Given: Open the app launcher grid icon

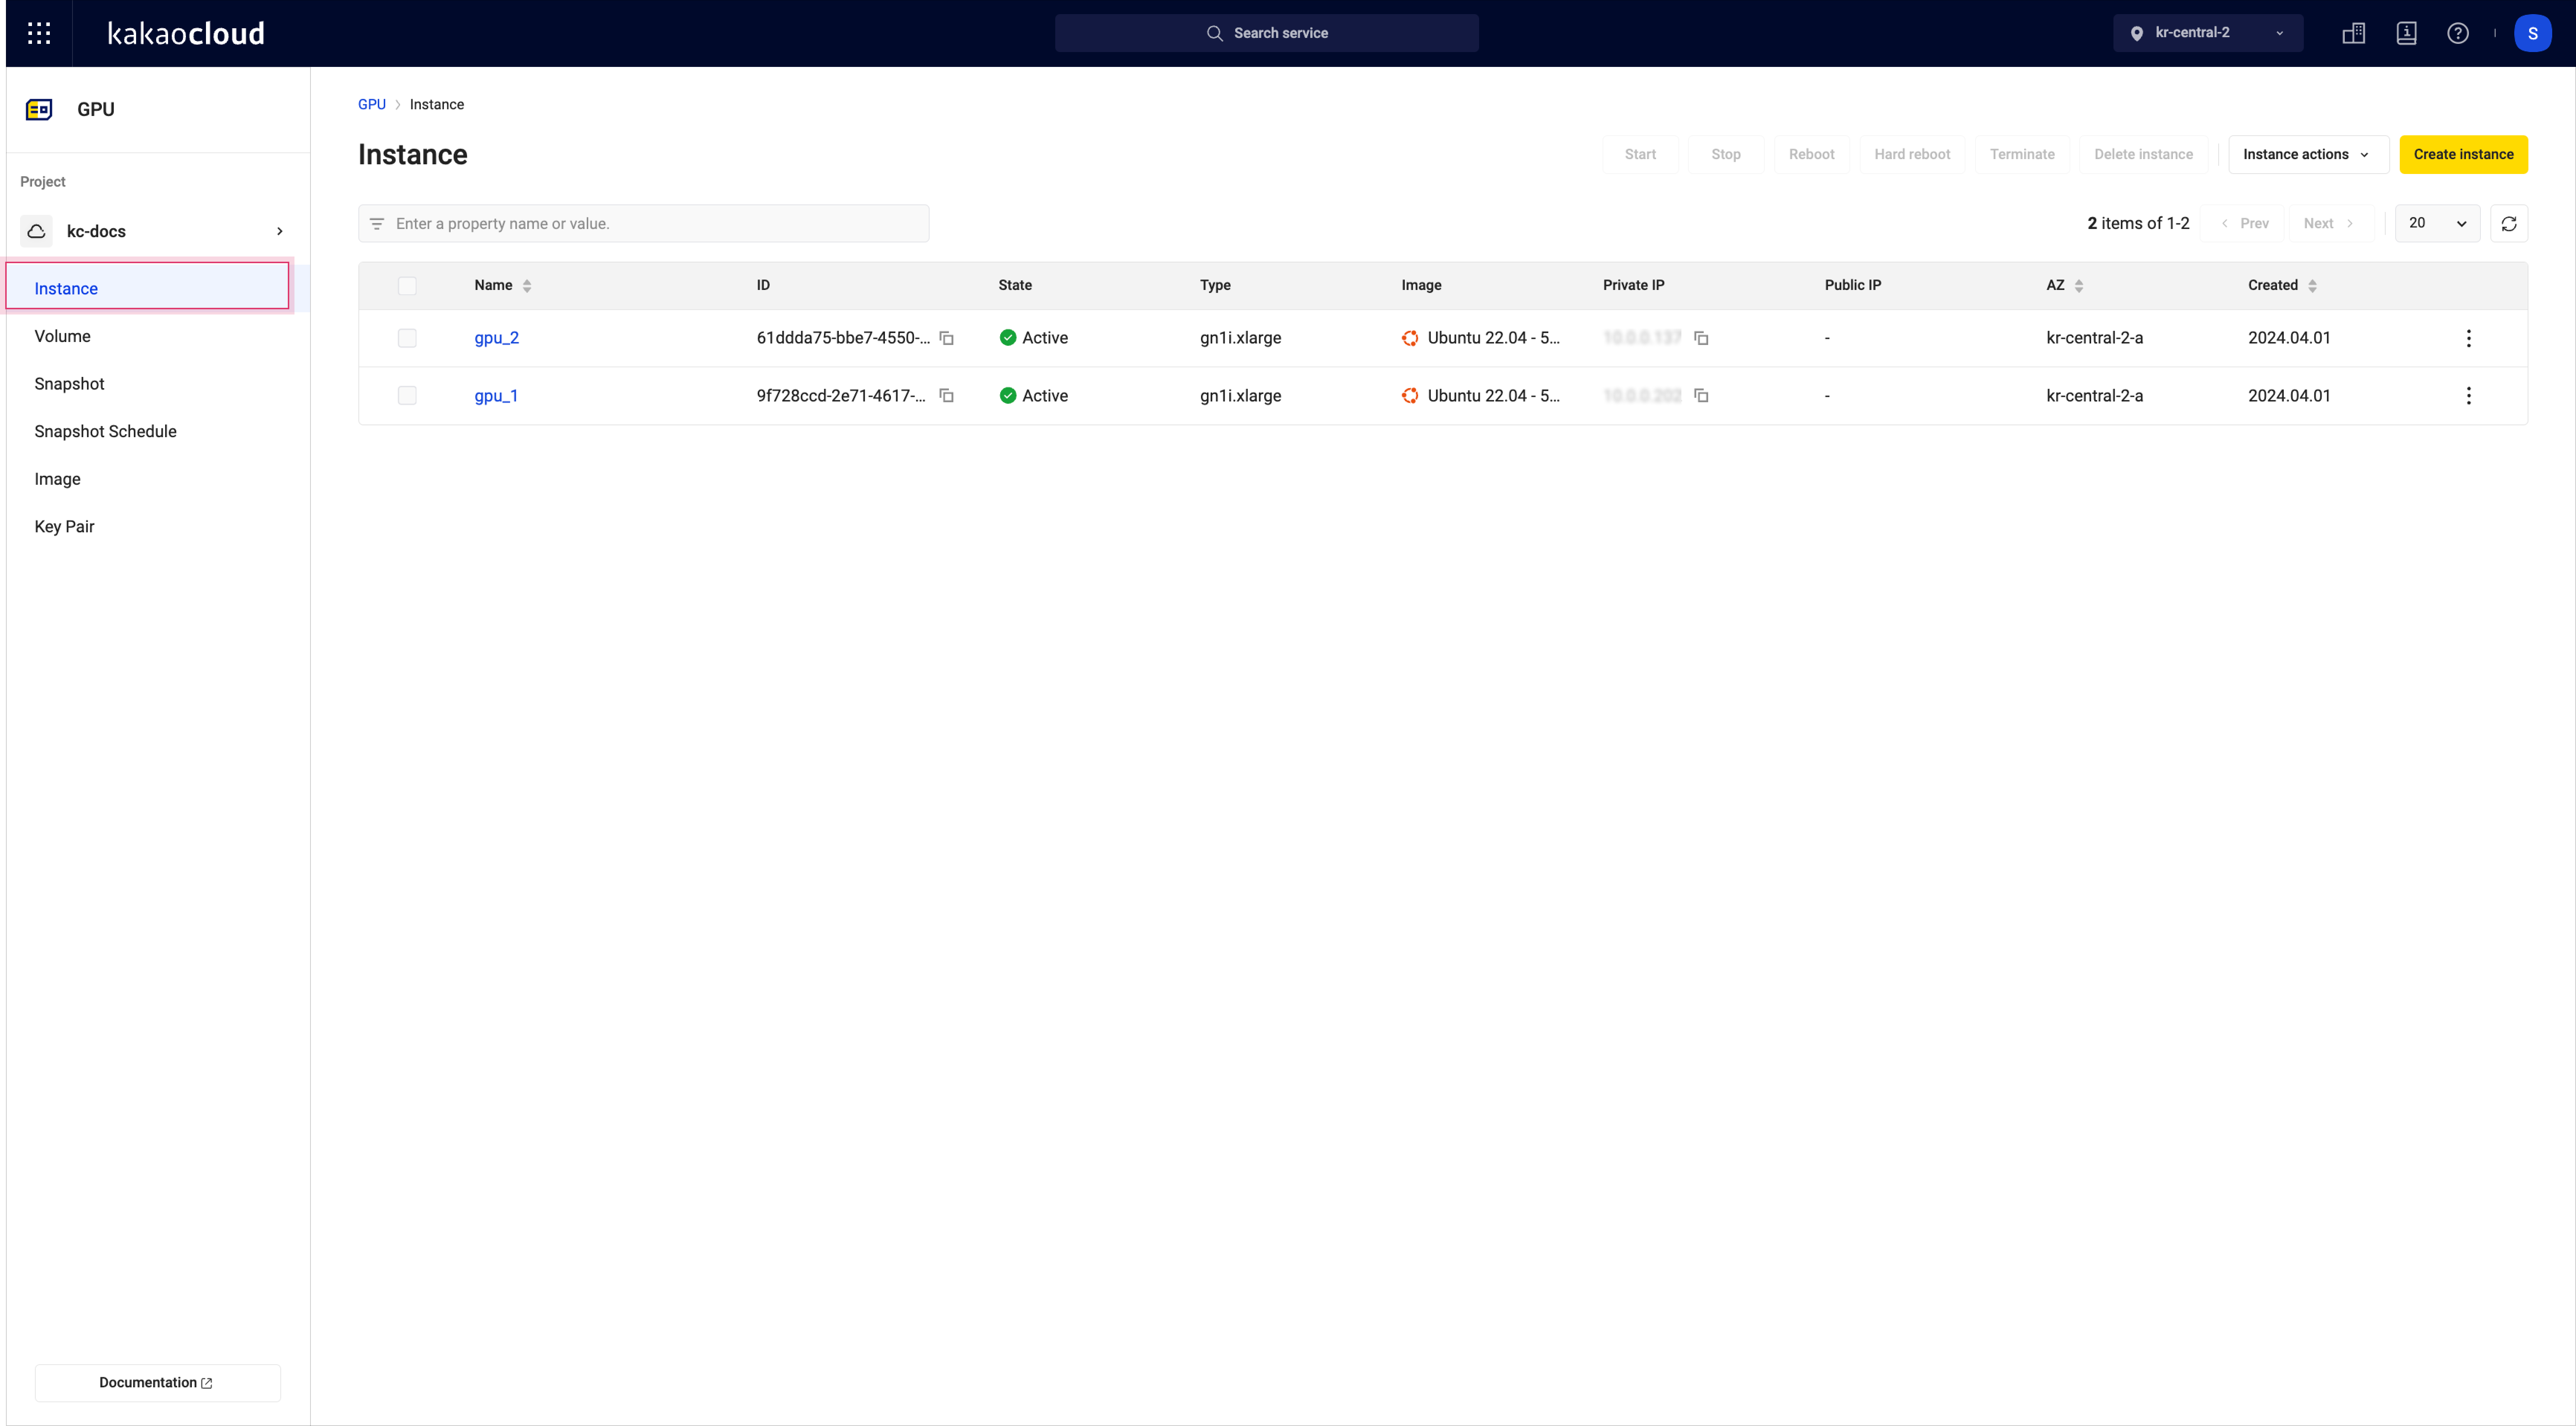Looking at the screenshot, I should pyautogui.click(x=39, y=33).
